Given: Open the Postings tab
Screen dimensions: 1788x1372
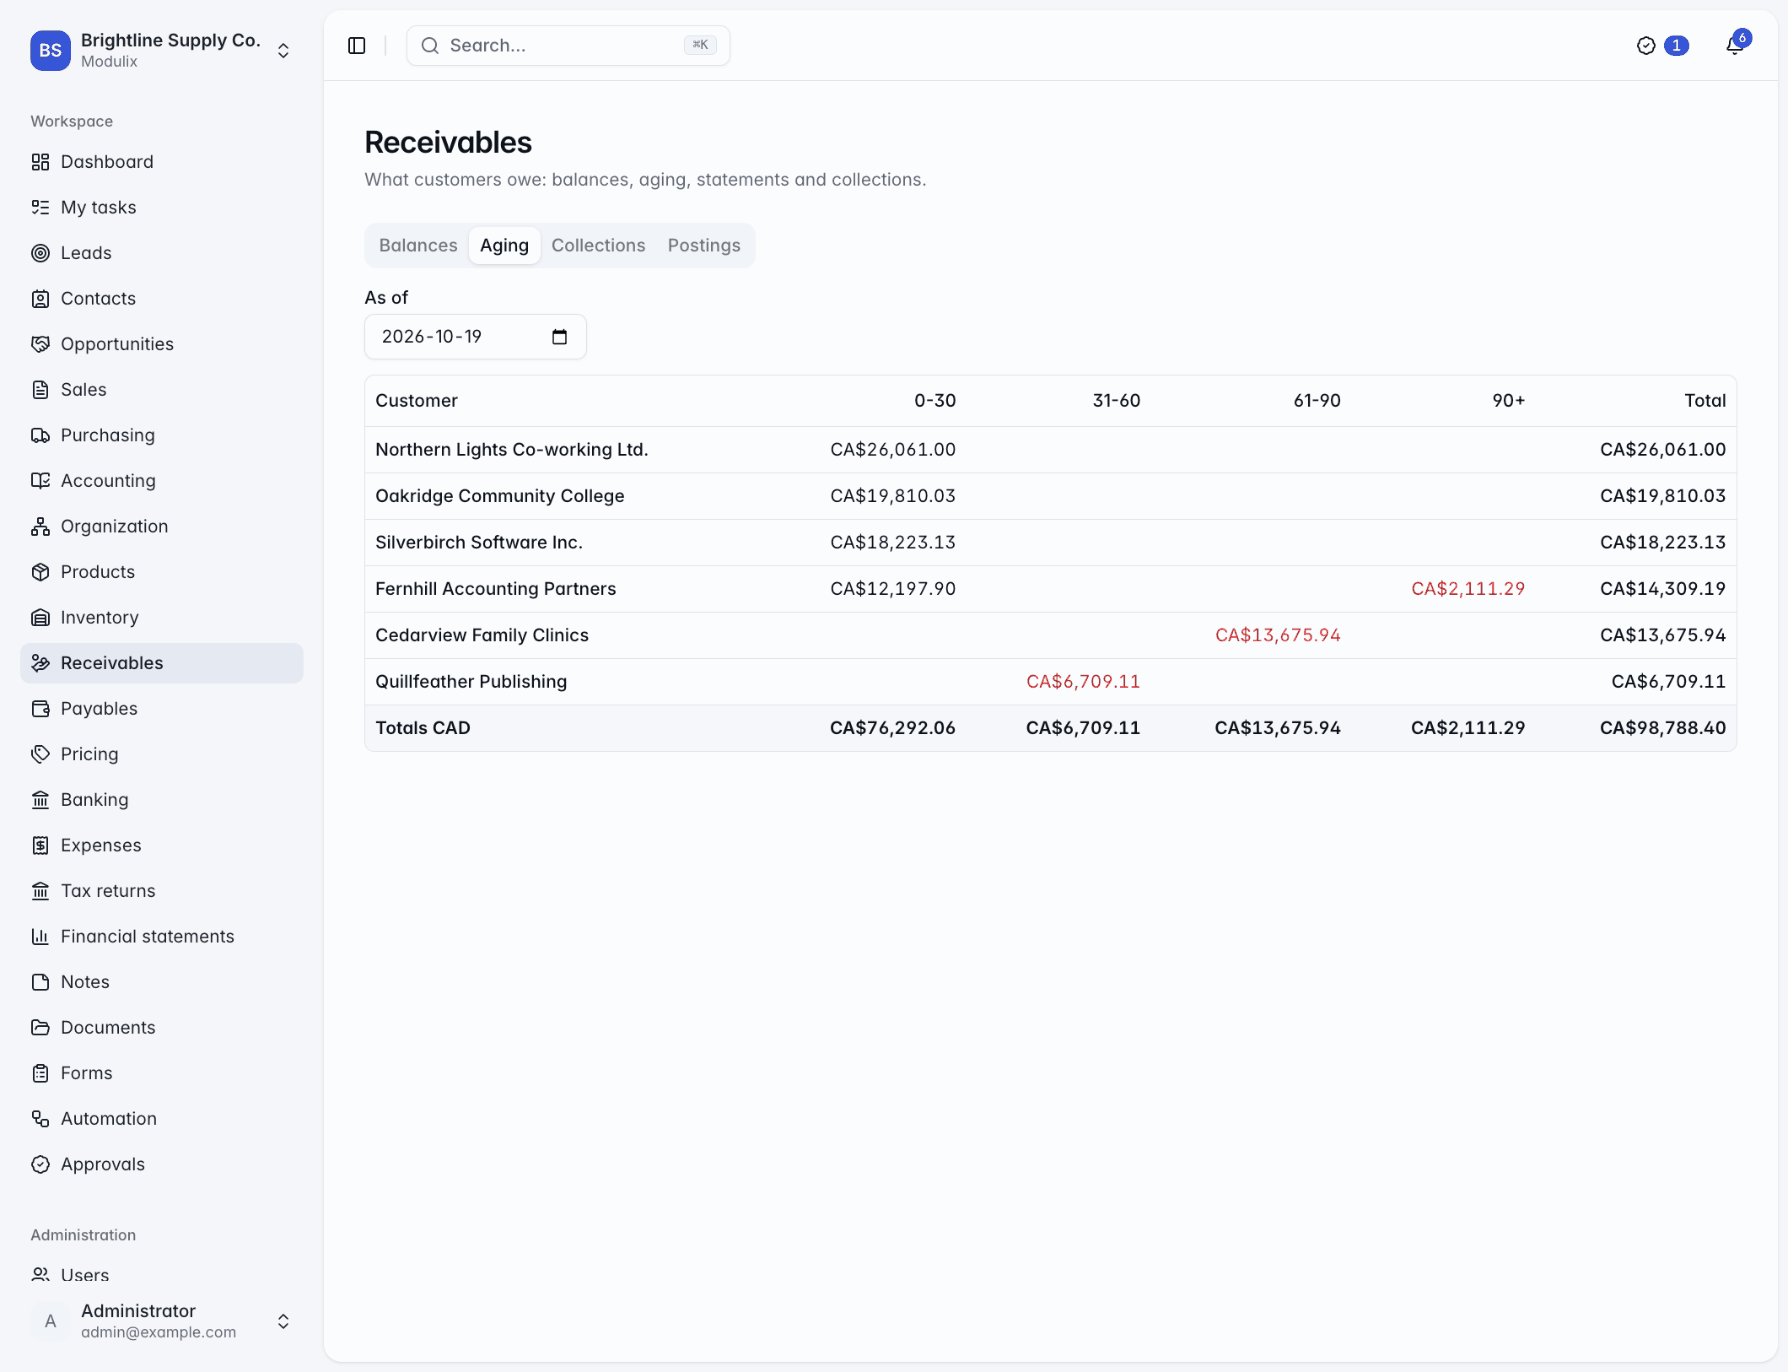Looking at the screenshot, I should click(704, 245).
